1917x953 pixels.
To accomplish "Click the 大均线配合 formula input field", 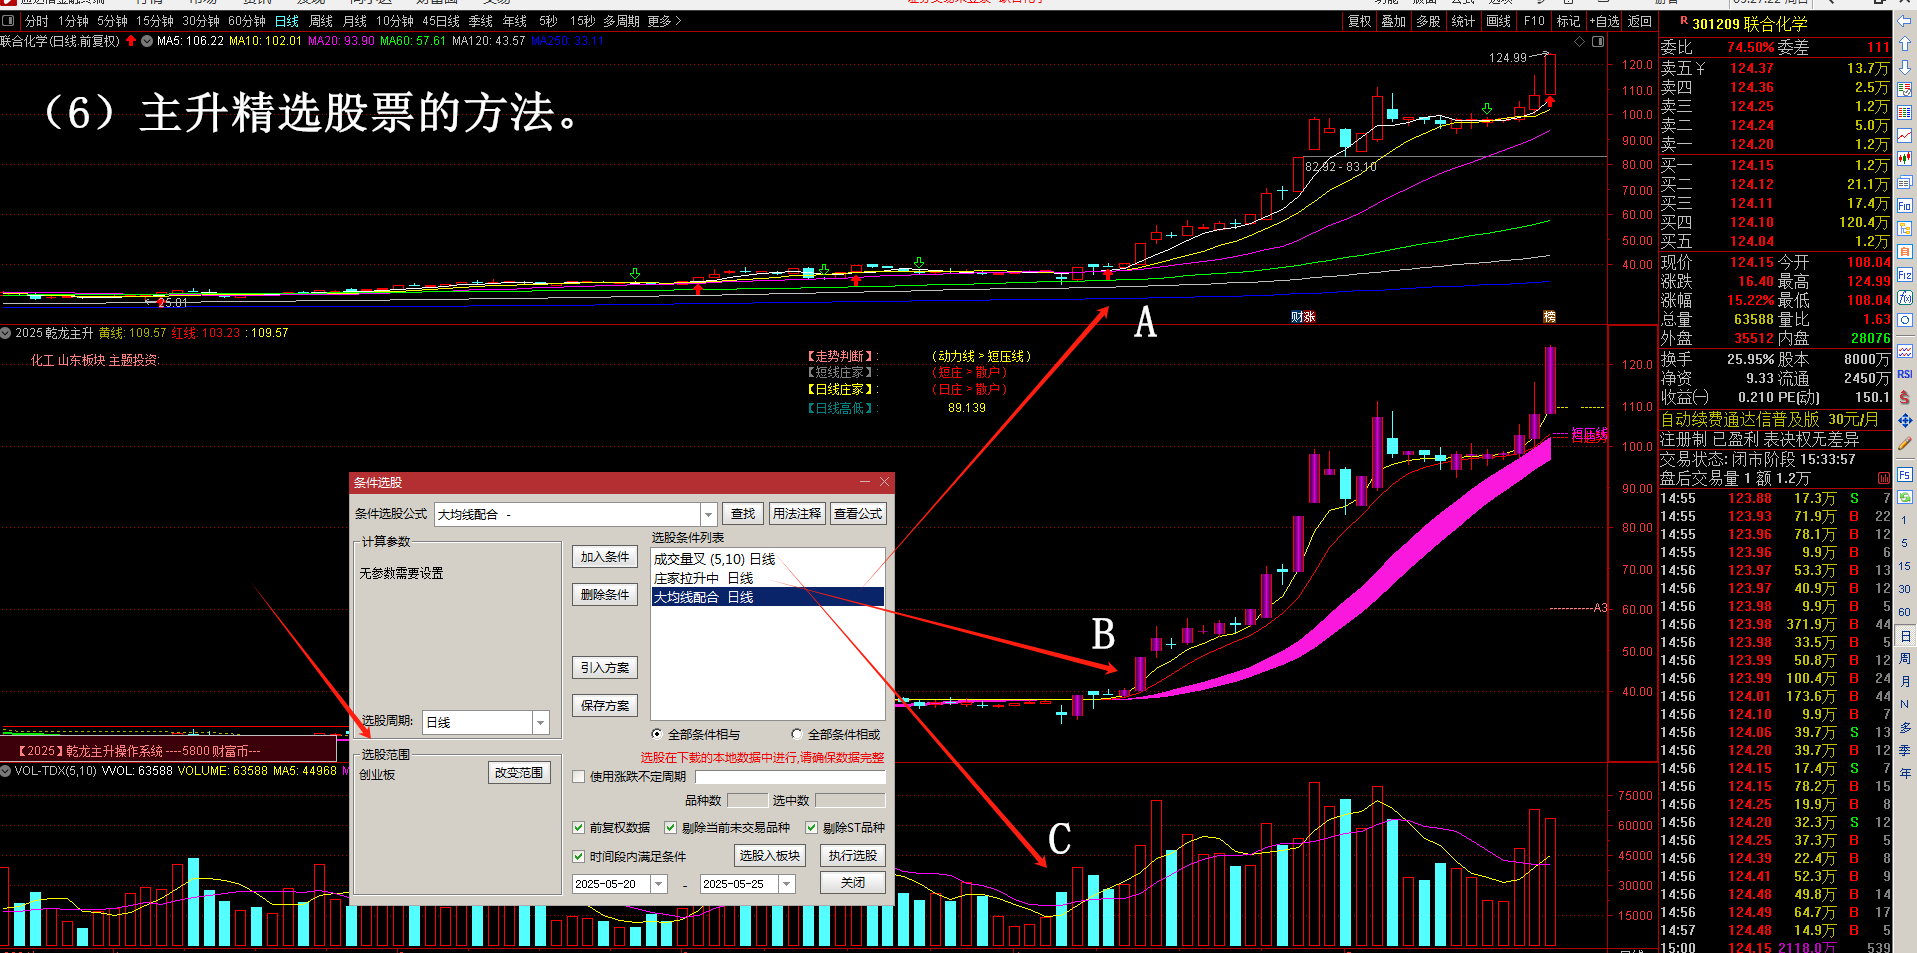I will pos(567,514).
